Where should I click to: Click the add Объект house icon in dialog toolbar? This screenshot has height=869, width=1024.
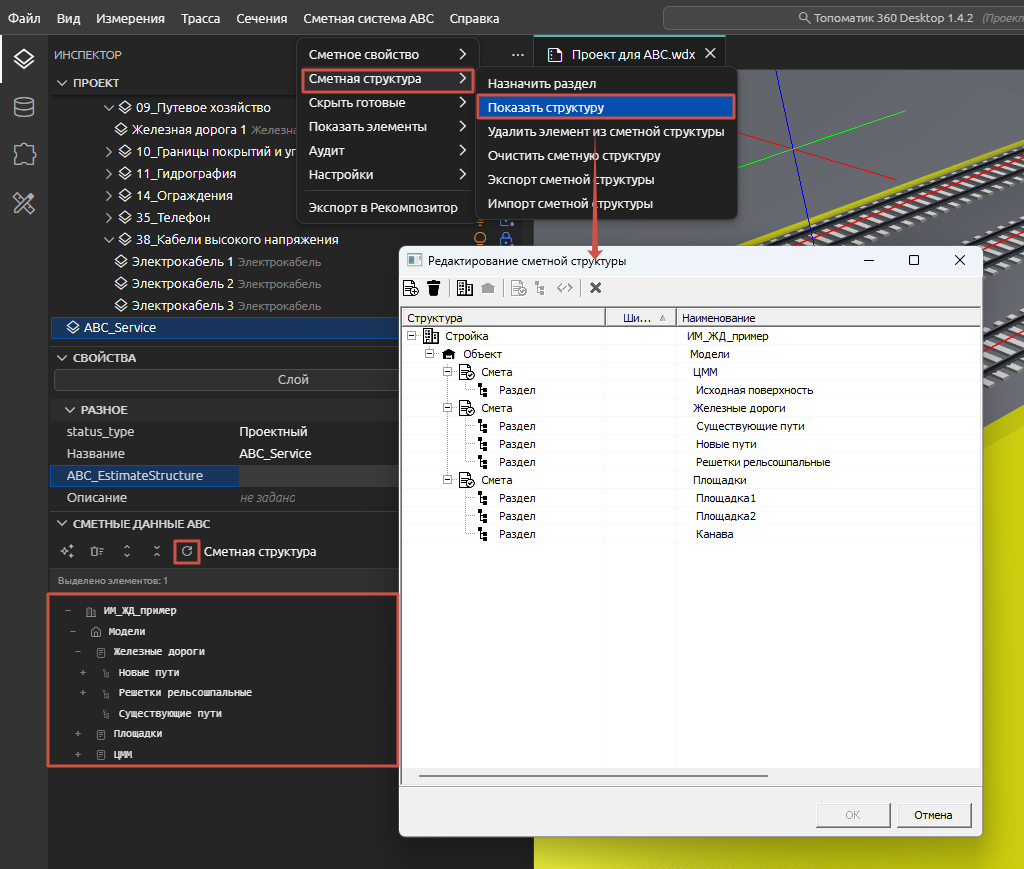click(488, 288)
